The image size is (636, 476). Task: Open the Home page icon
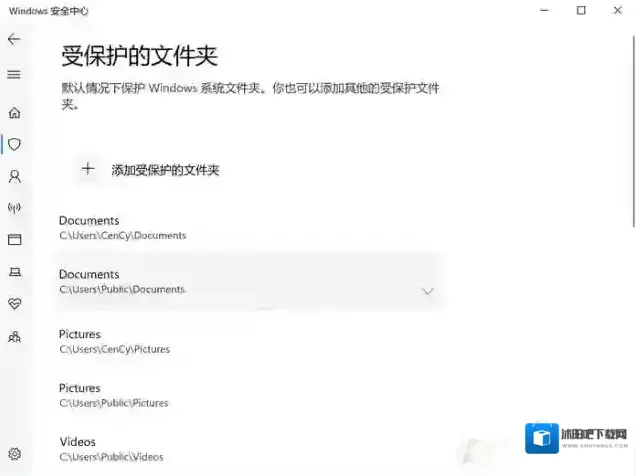15,113
